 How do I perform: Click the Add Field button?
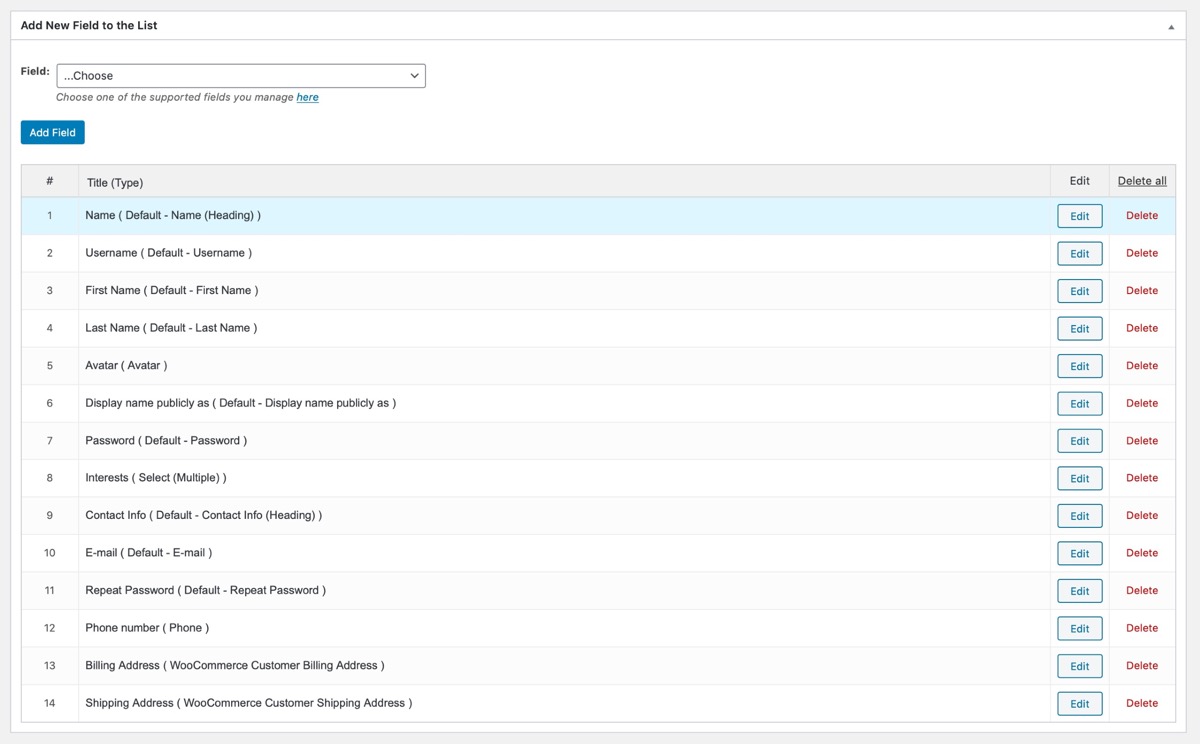click(53, 133)
